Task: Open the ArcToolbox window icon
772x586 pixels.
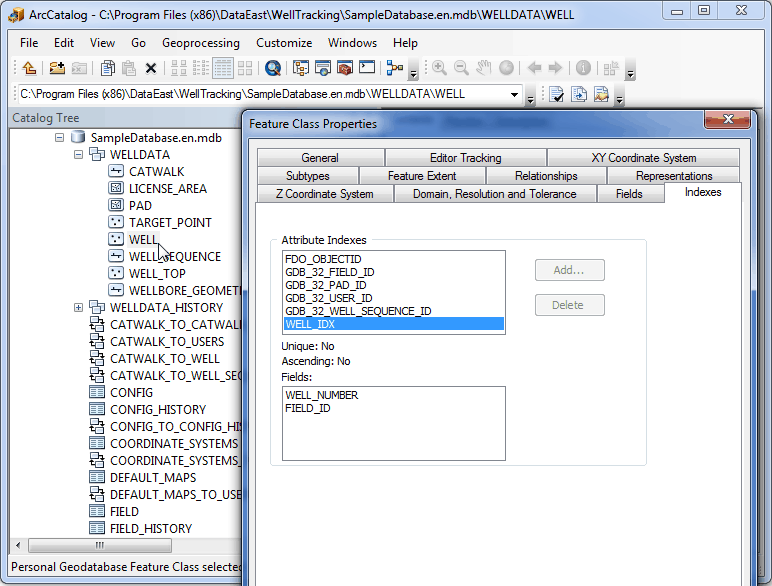Action: click(x=345, y=68)
